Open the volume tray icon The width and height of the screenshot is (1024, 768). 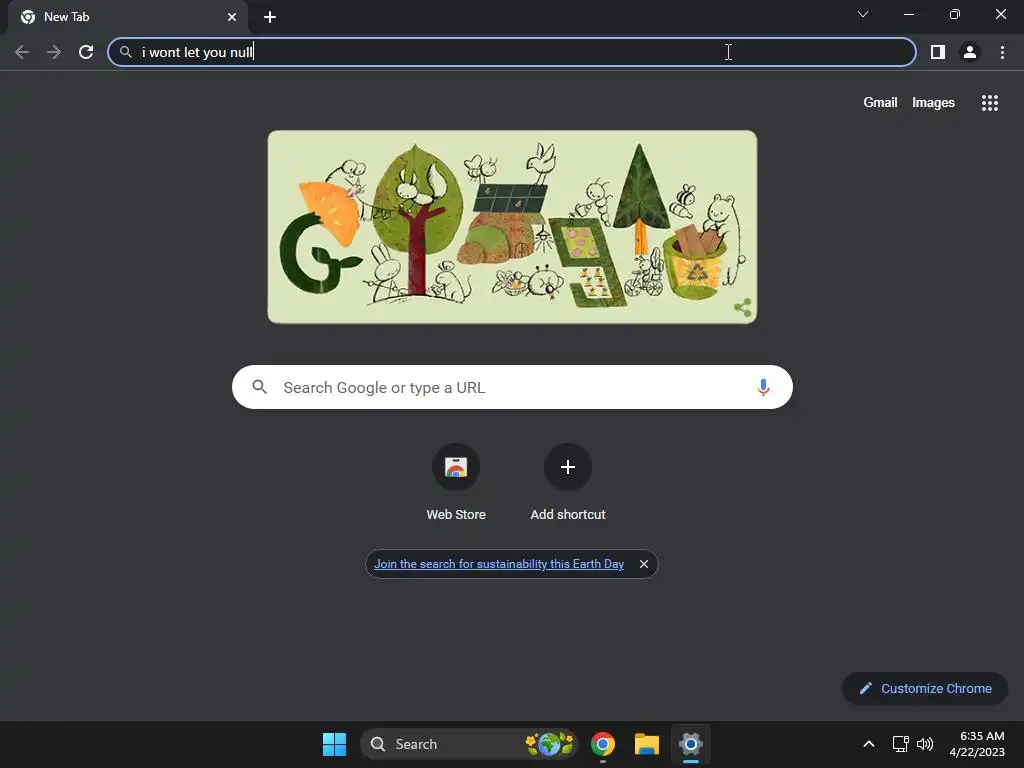pos(925,744)
